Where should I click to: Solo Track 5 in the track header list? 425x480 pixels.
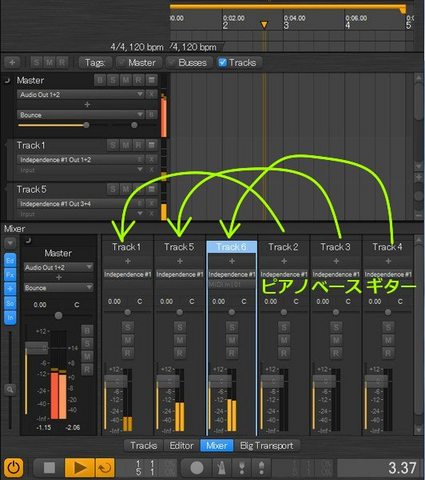click(x=113, y=189)
